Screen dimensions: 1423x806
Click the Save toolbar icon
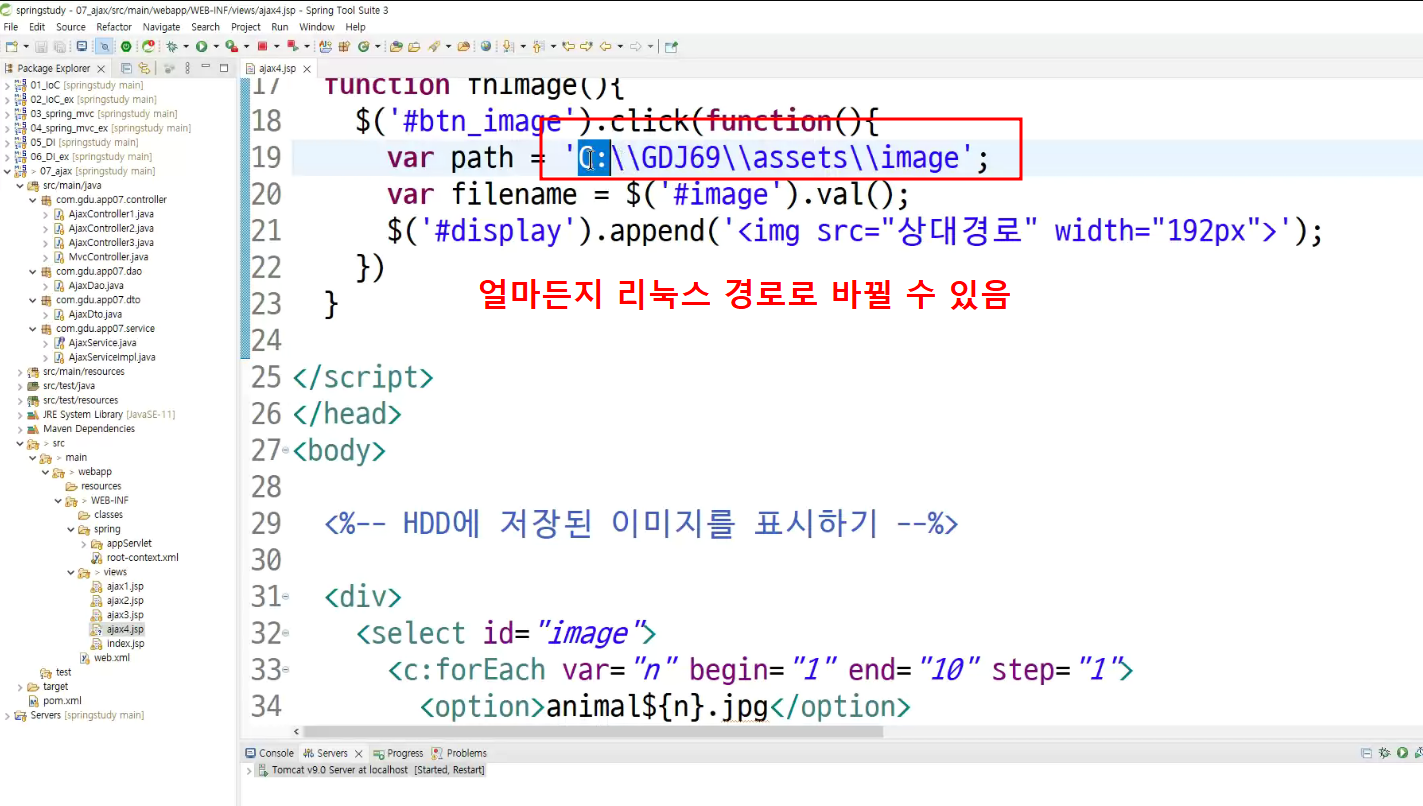click(41, 46)
